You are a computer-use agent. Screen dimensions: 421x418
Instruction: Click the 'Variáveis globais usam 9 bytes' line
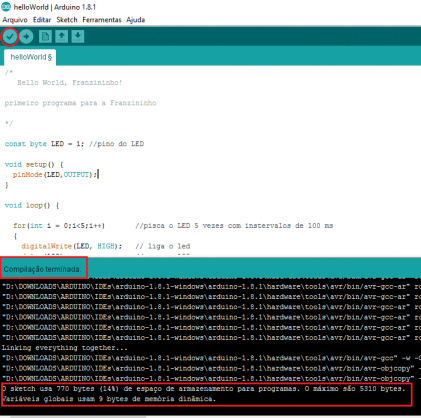(109, 399)
